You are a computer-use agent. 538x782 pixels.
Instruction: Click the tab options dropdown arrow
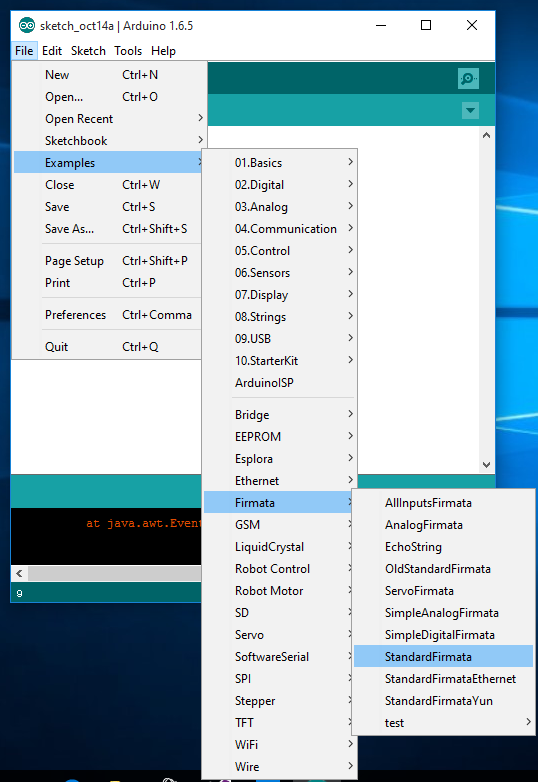tap(470, 110)
